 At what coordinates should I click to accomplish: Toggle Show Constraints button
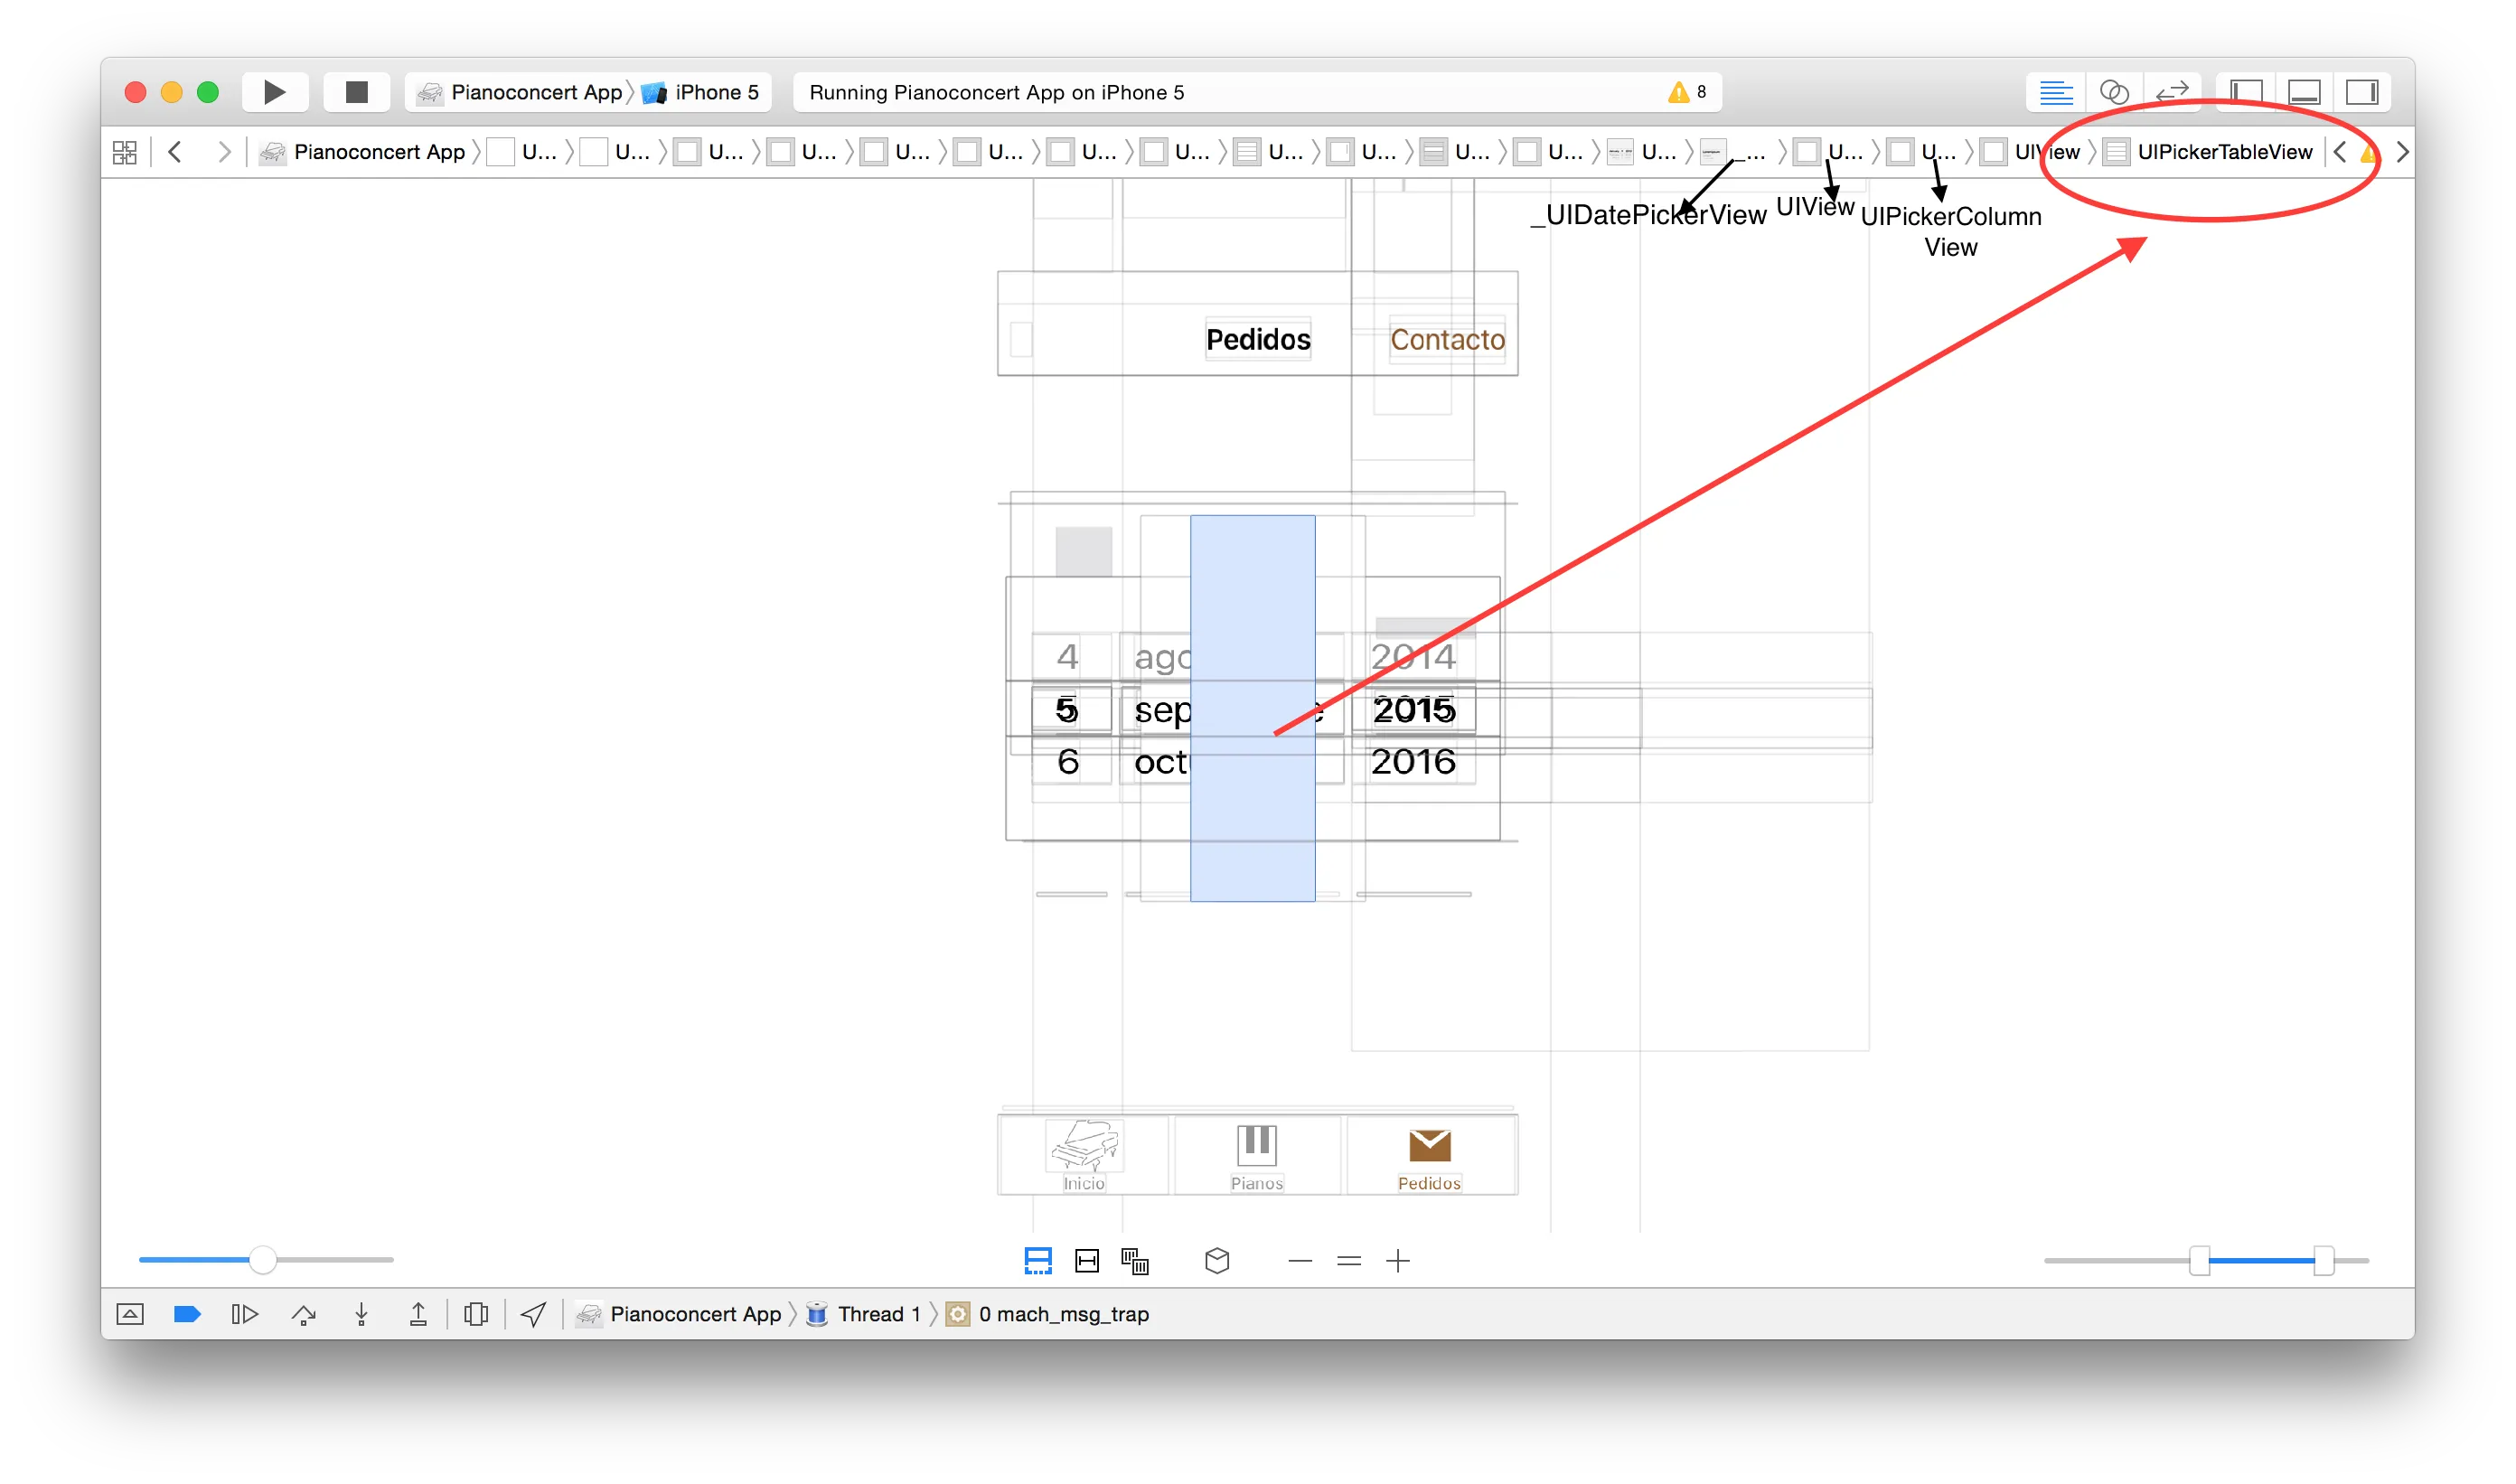pyautogui.click(x=1087, y=1261)
